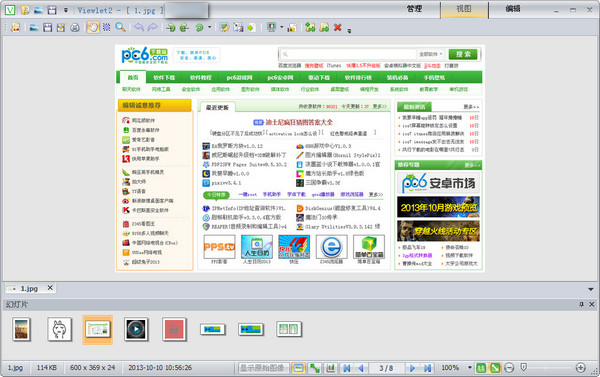Viewport: 600px width, 377px height.
Task: Select the hand pan tool
Action: coord(93,27)
